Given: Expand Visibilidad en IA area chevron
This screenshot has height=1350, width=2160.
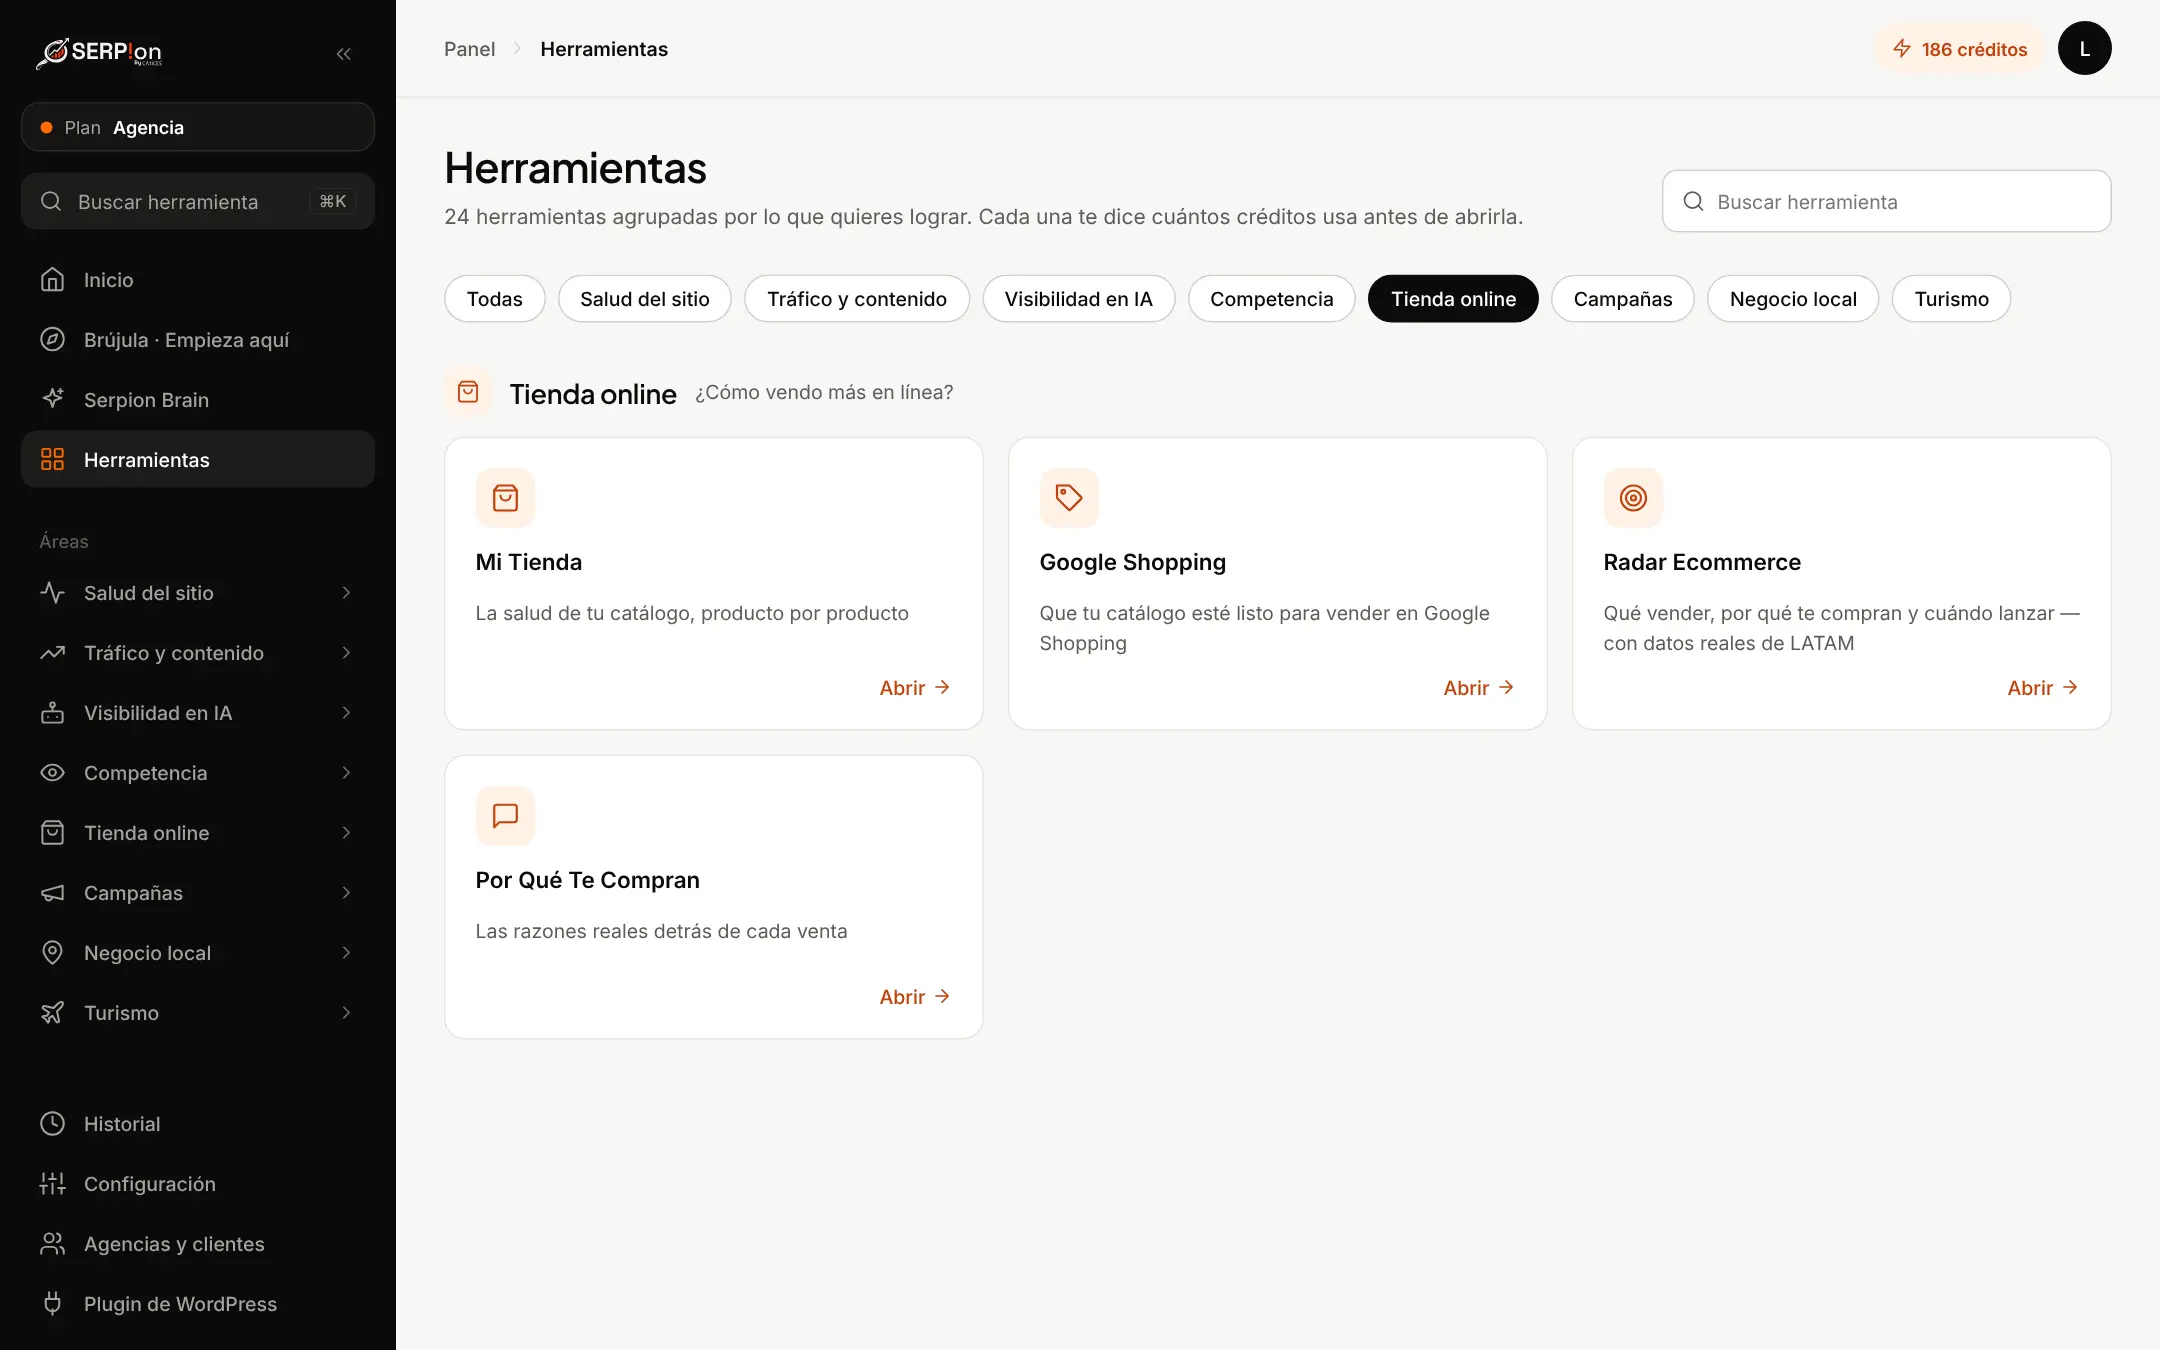Looking at the screenshot, I should coord(346,713).
